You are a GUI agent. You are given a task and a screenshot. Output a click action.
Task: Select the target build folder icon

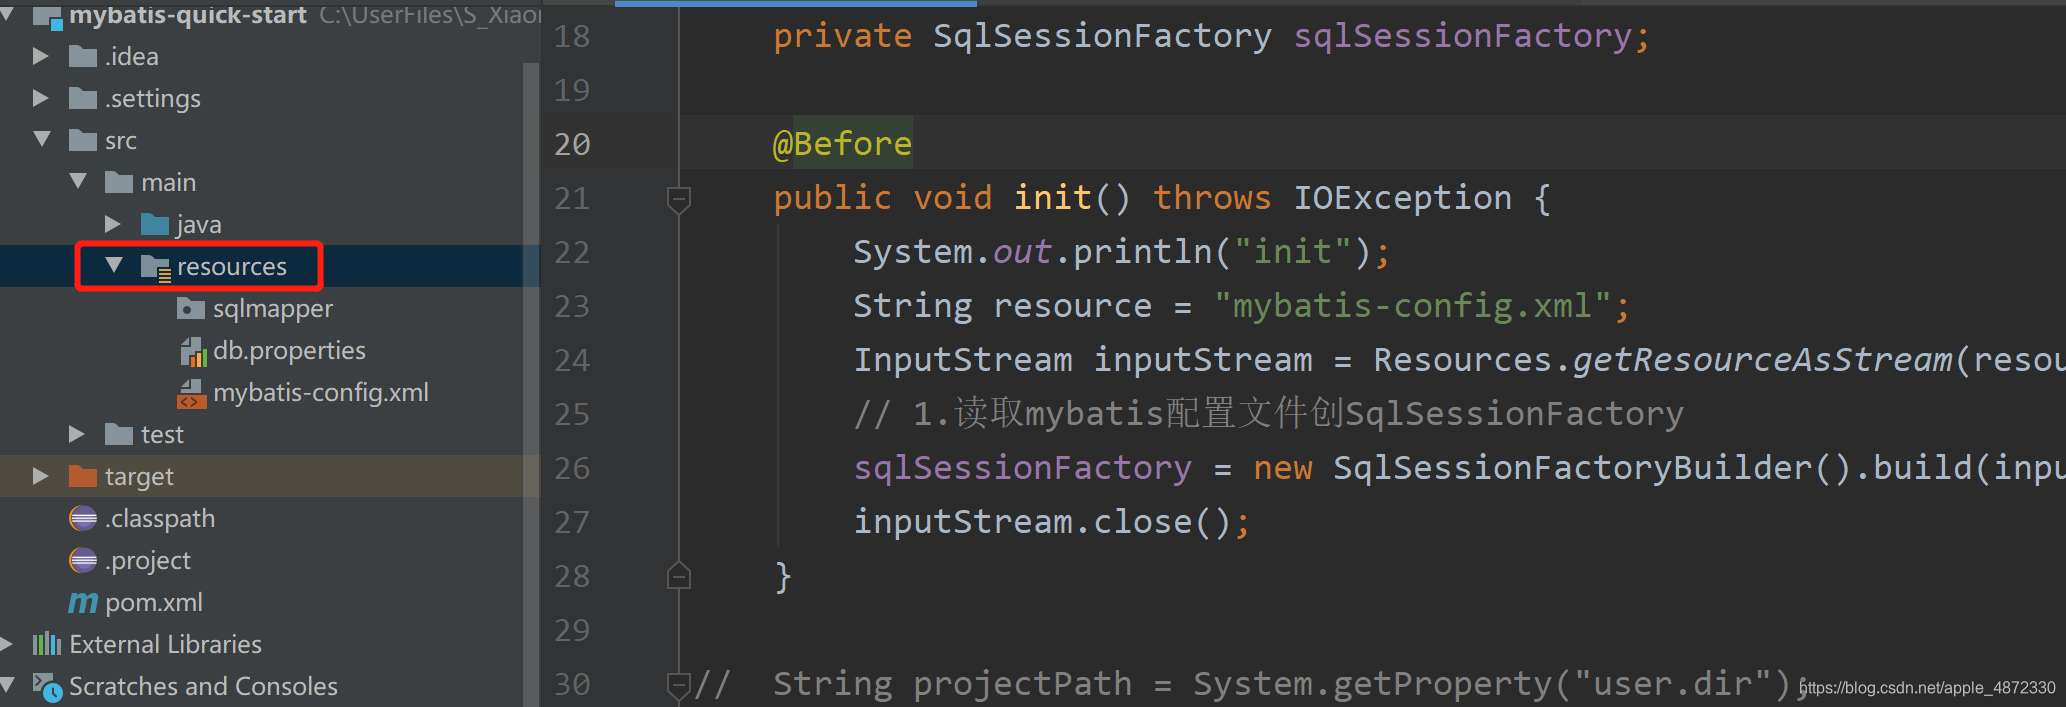(x=83, y=476)
